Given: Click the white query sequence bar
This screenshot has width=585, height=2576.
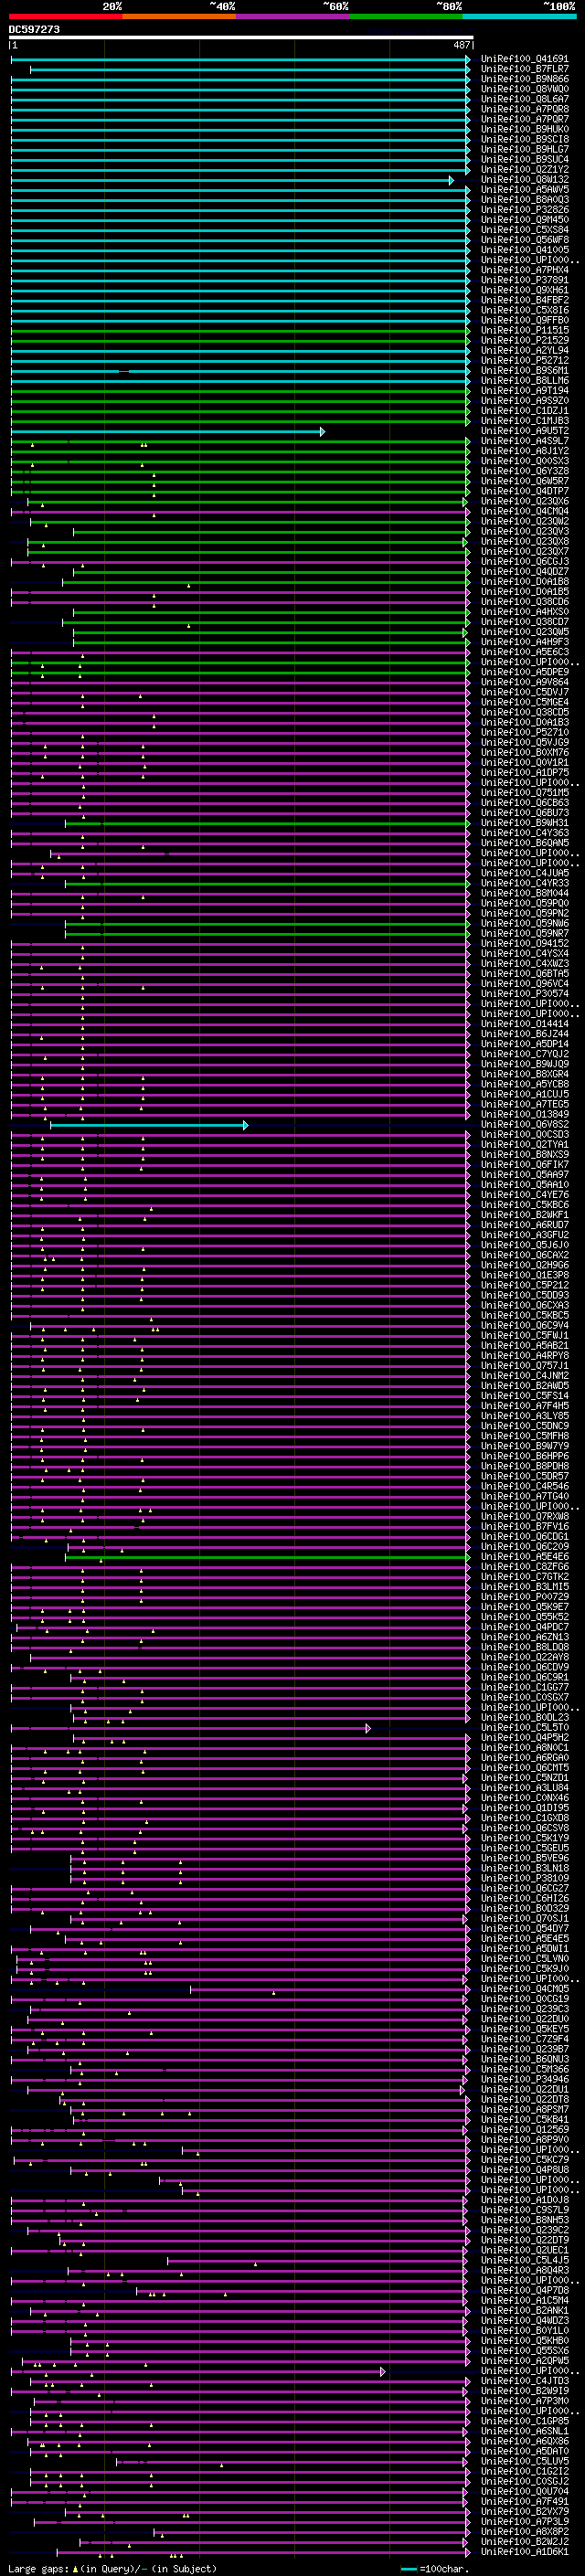Looking at the screenshot, I should point(241,38).
